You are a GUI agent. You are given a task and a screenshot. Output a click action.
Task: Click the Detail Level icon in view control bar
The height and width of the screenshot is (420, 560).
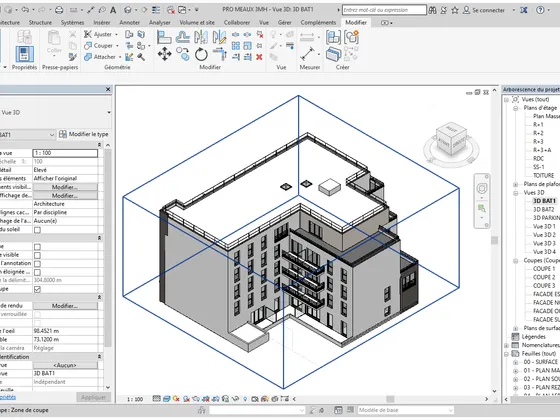click(156, 399)
